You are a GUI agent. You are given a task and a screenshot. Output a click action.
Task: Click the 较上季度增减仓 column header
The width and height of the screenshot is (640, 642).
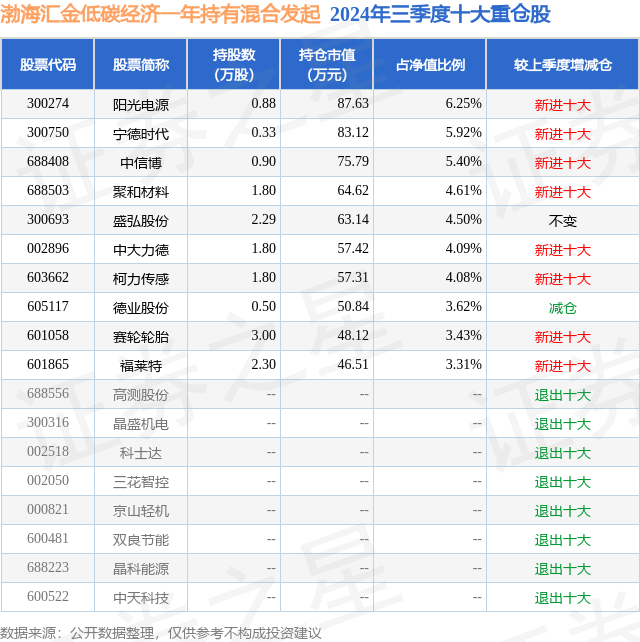coord(563,64)
